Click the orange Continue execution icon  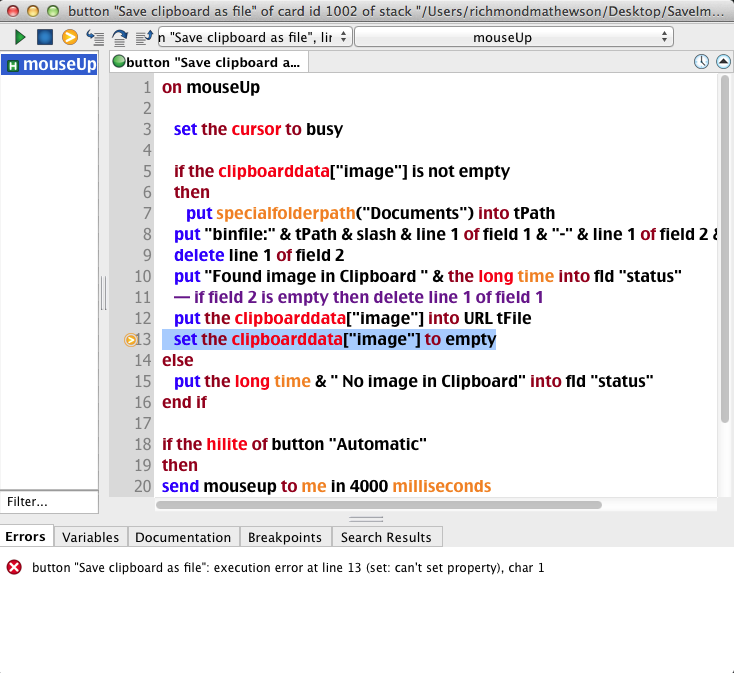69,37
